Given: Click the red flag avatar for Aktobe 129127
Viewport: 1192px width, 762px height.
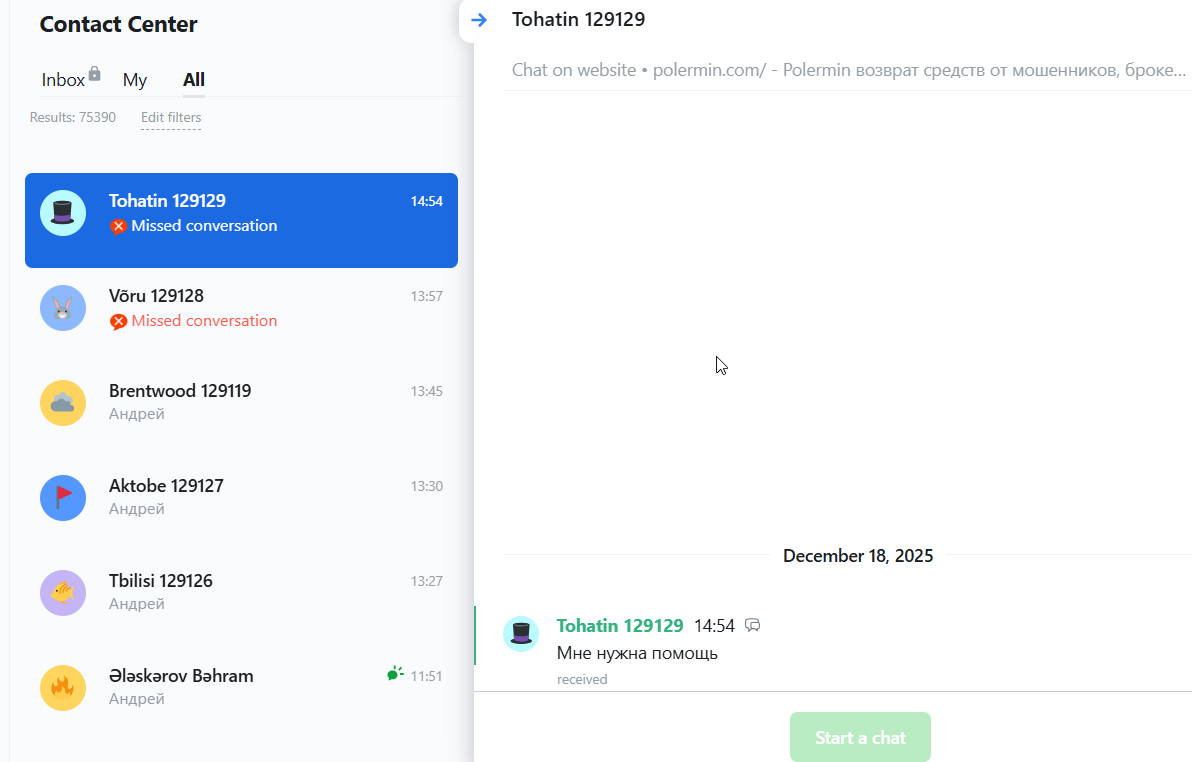Looking at the screenshot, I should (63, 498).
